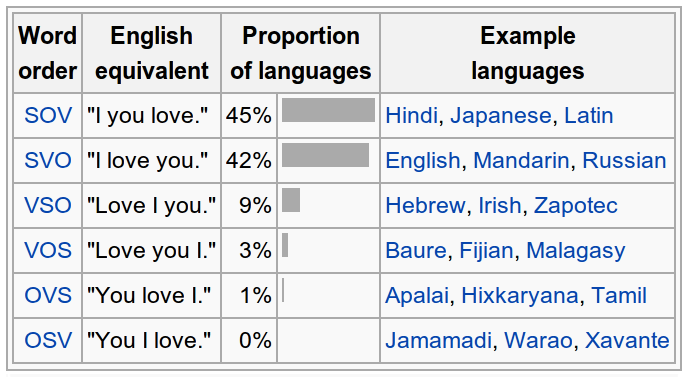
Task: Open the Hebrew link
Action: pos(425,205)
